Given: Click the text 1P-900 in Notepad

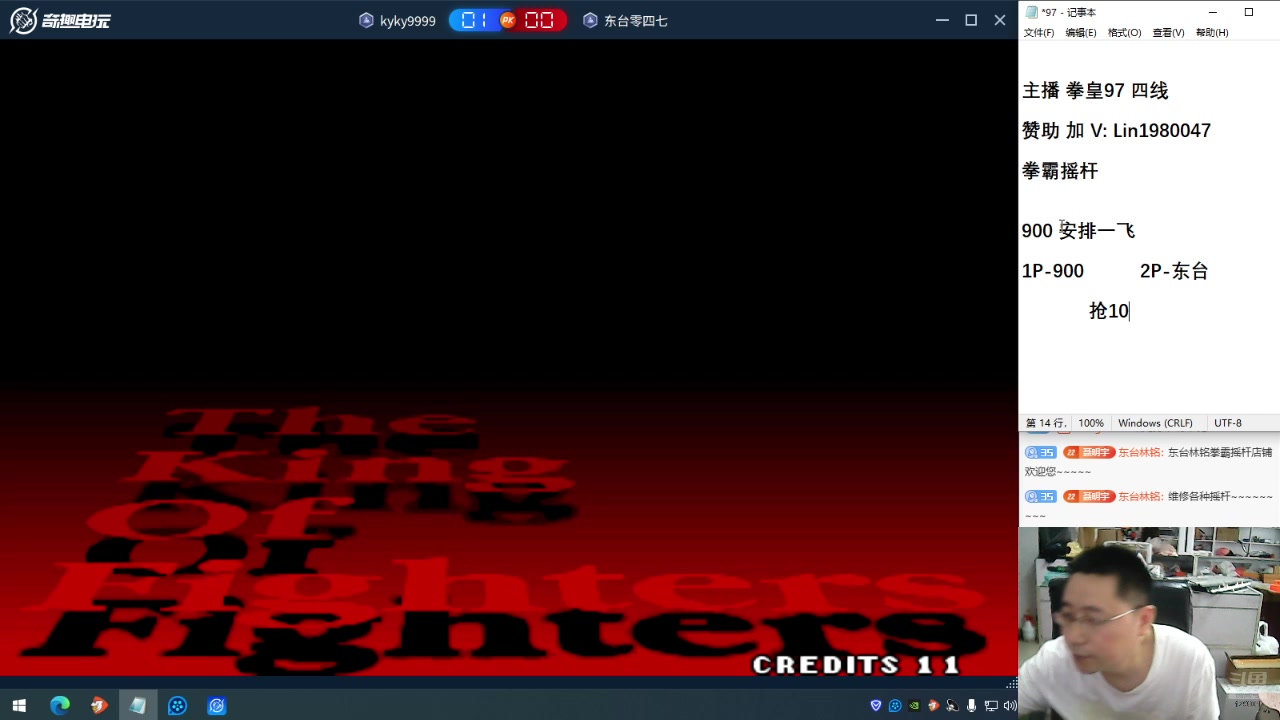Looking at the screenshot, I should pyautogui.click(x=1053, y=271).
